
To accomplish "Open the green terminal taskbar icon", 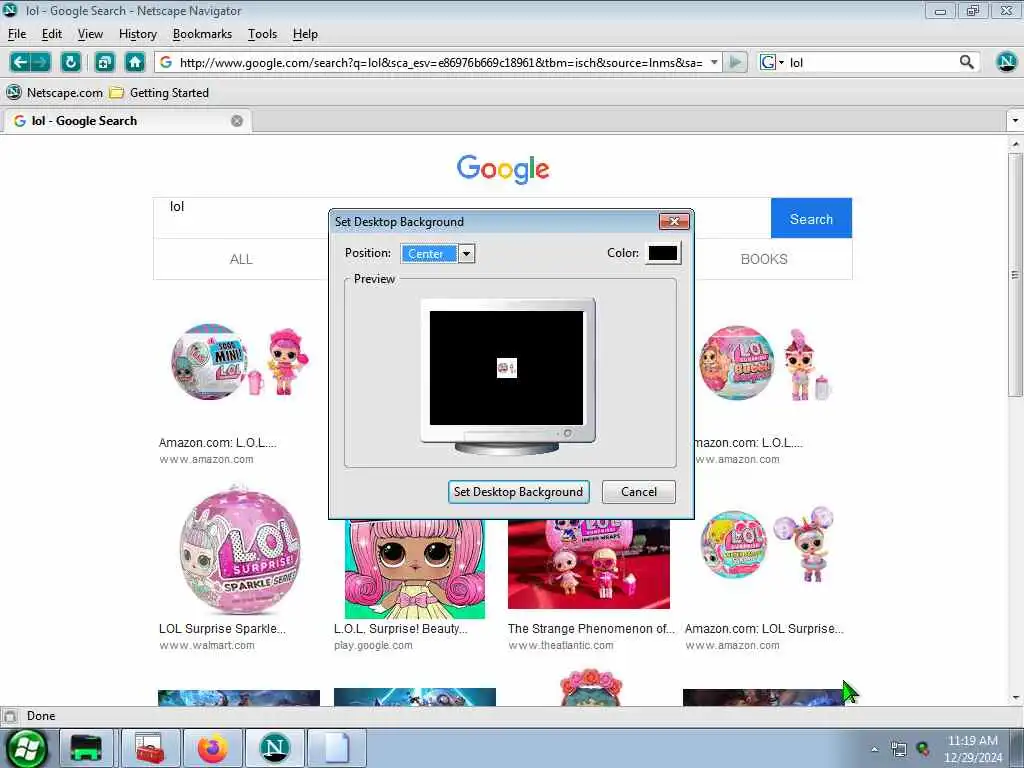I will (x=86, y=748).
